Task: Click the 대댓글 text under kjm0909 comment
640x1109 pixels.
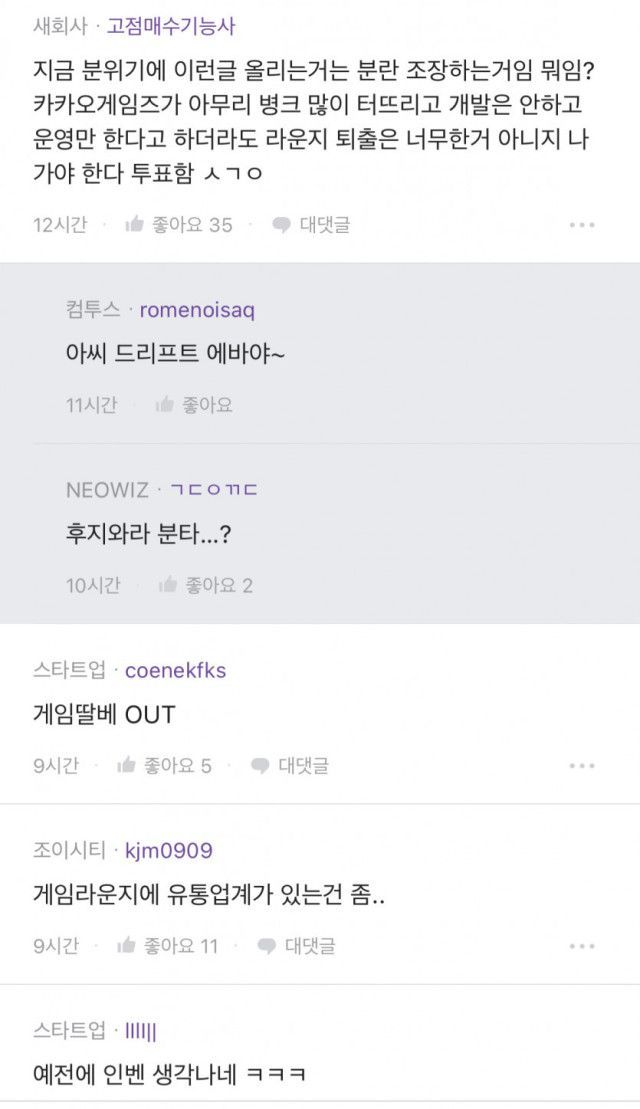Action: [x=310, y=945]
